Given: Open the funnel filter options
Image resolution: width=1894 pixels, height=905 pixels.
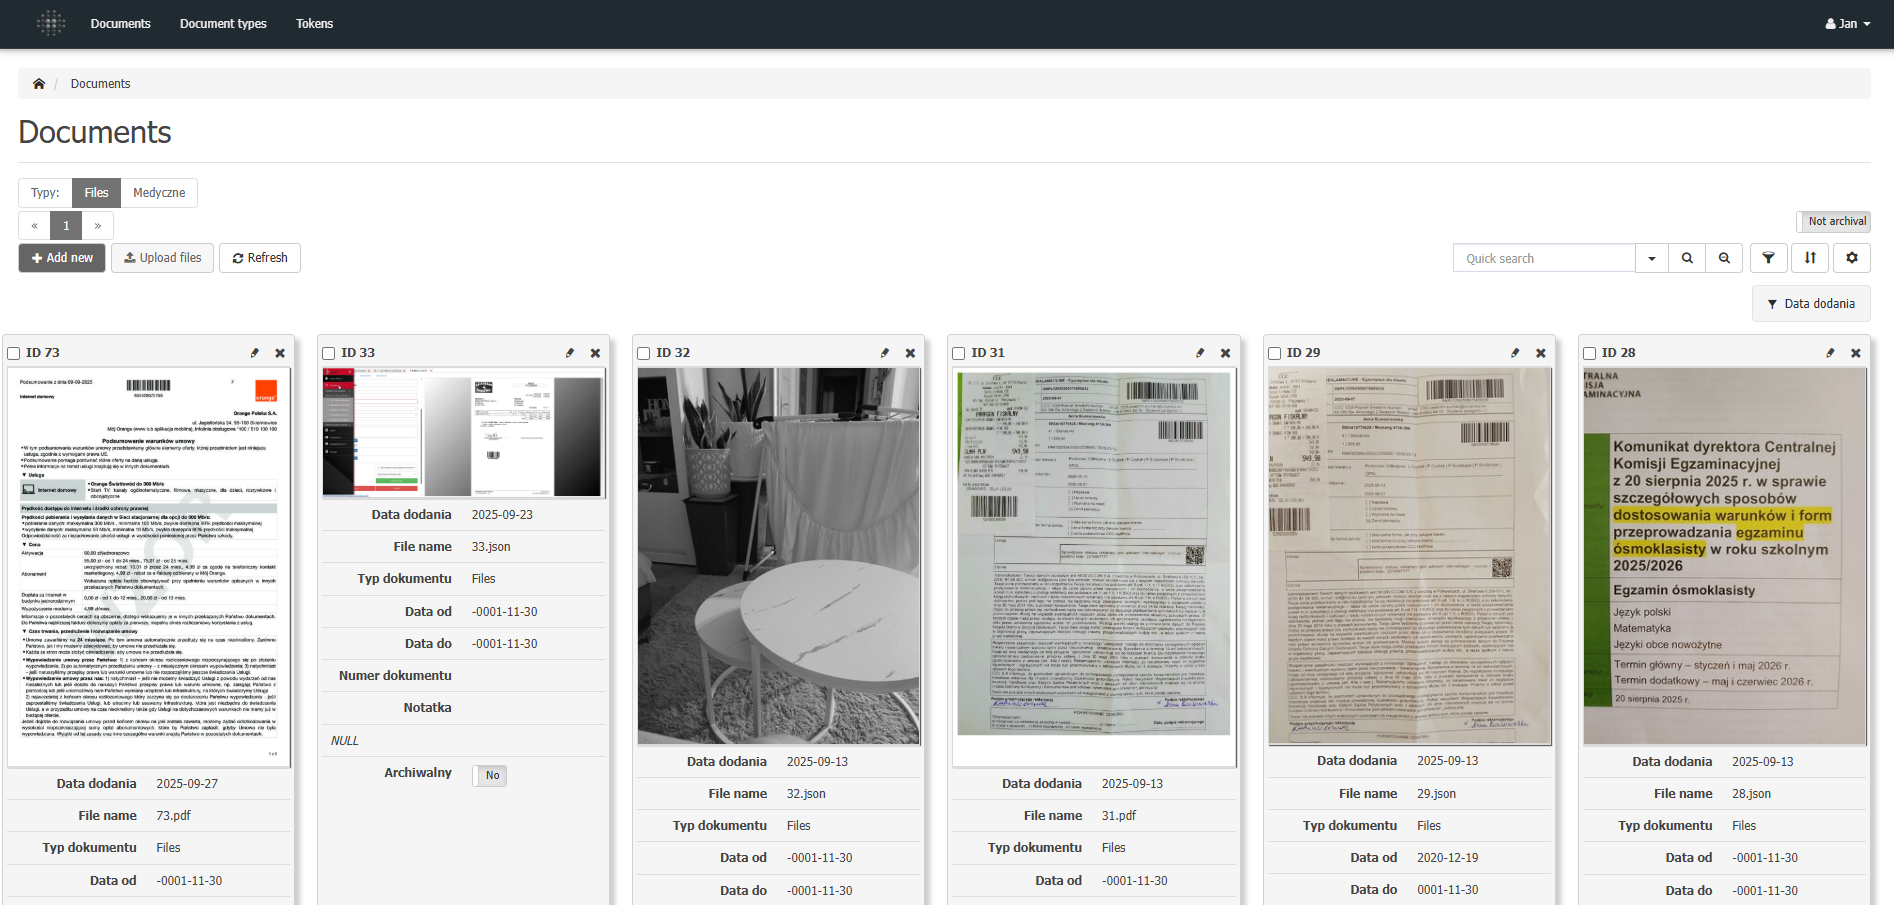Looking at the screenshot, I should 1768,258.
